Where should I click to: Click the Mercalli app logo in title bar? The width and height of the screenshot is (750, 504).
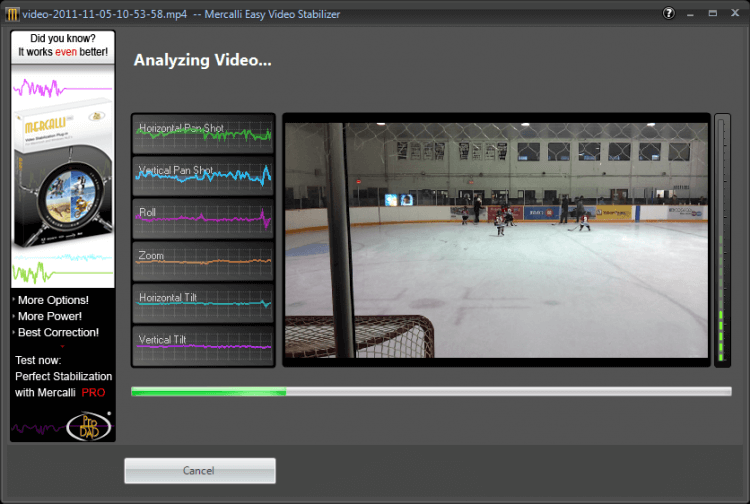(x=12, y=14)
